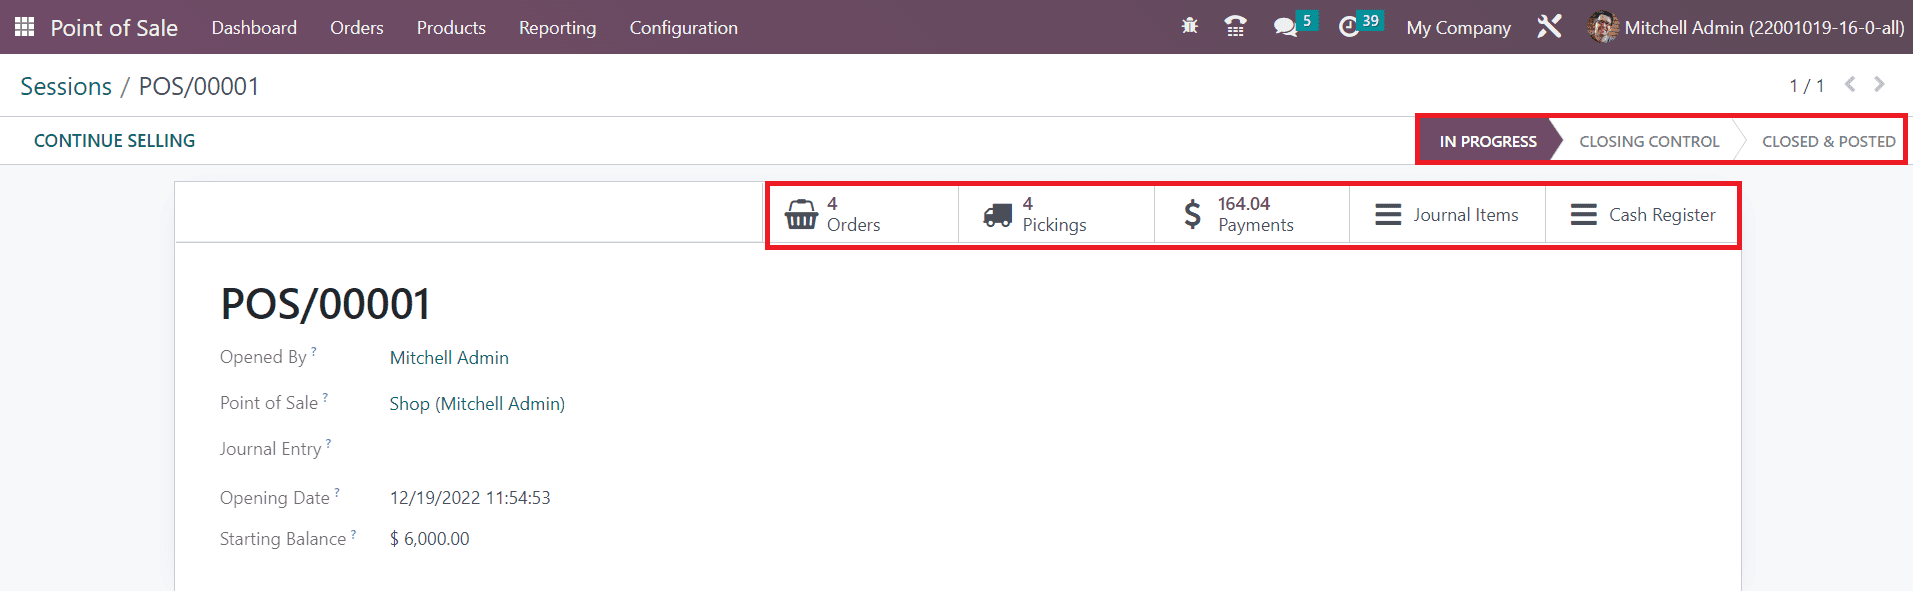1913x591 pixels.
Task: Select the In Progress status stage
Action: [1486, 141]
